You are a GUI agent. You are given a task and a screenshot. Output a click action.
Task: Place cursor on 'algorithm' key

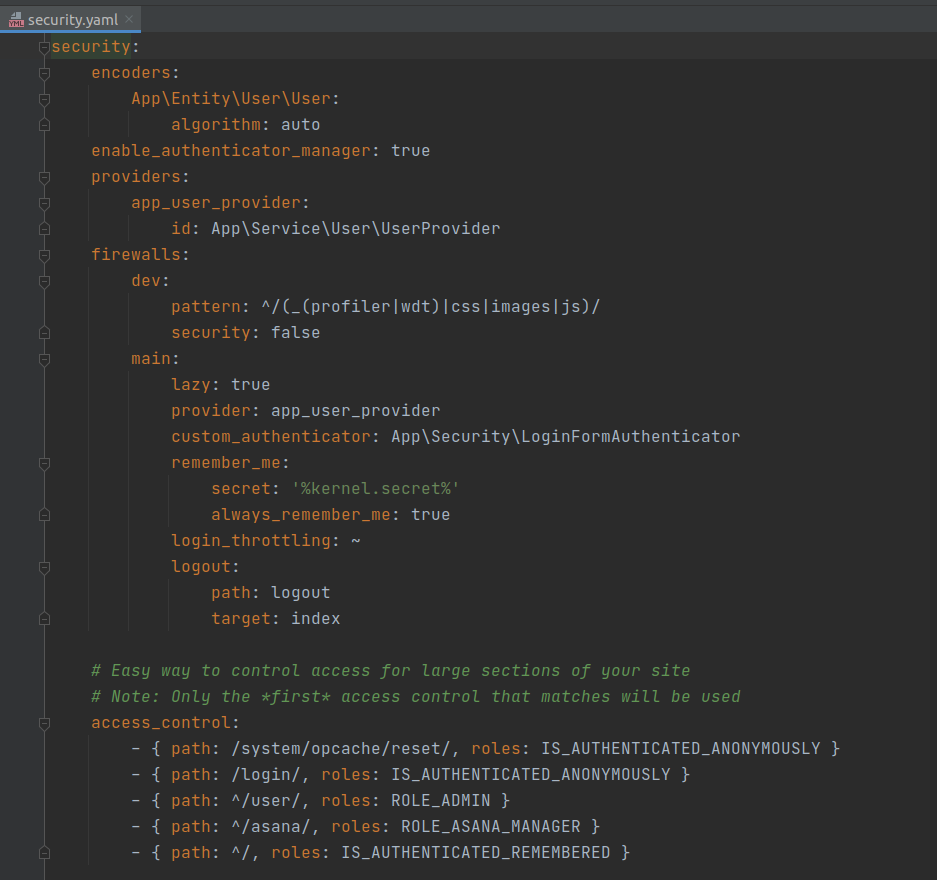tap(216, 125)
